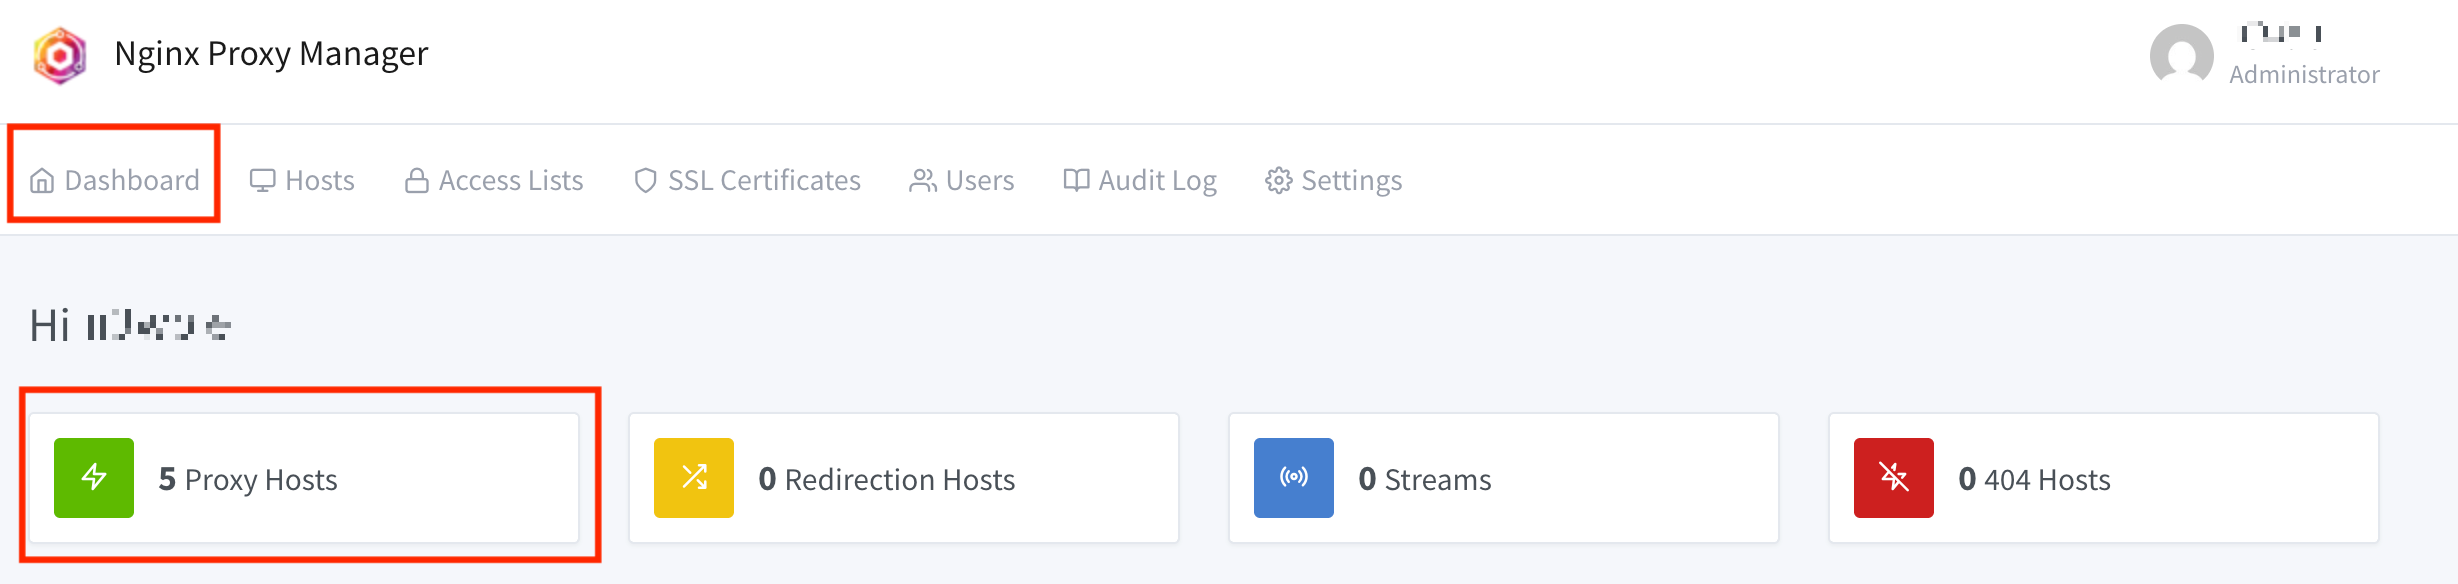Open the 0 404 Hosts card

coord(2104,478)
